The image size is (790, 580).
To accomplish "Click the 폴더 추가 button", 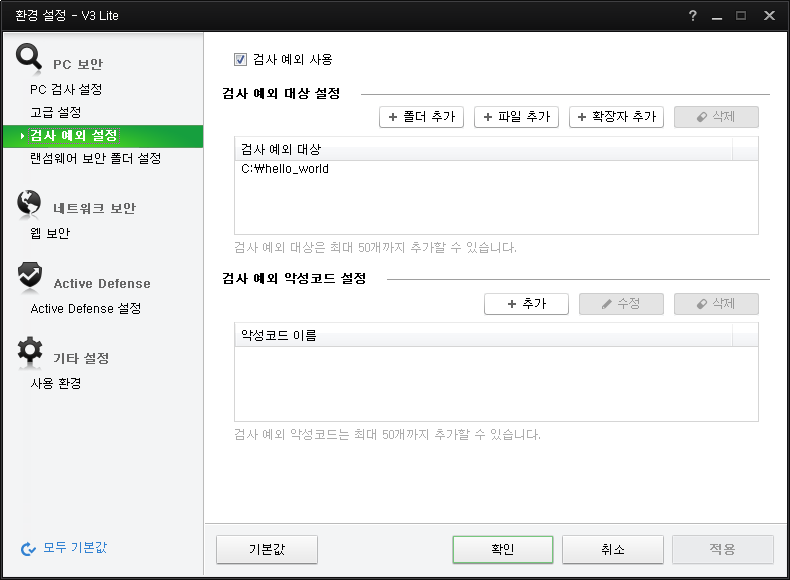I will pyautogui.click(x=421, y=117).
